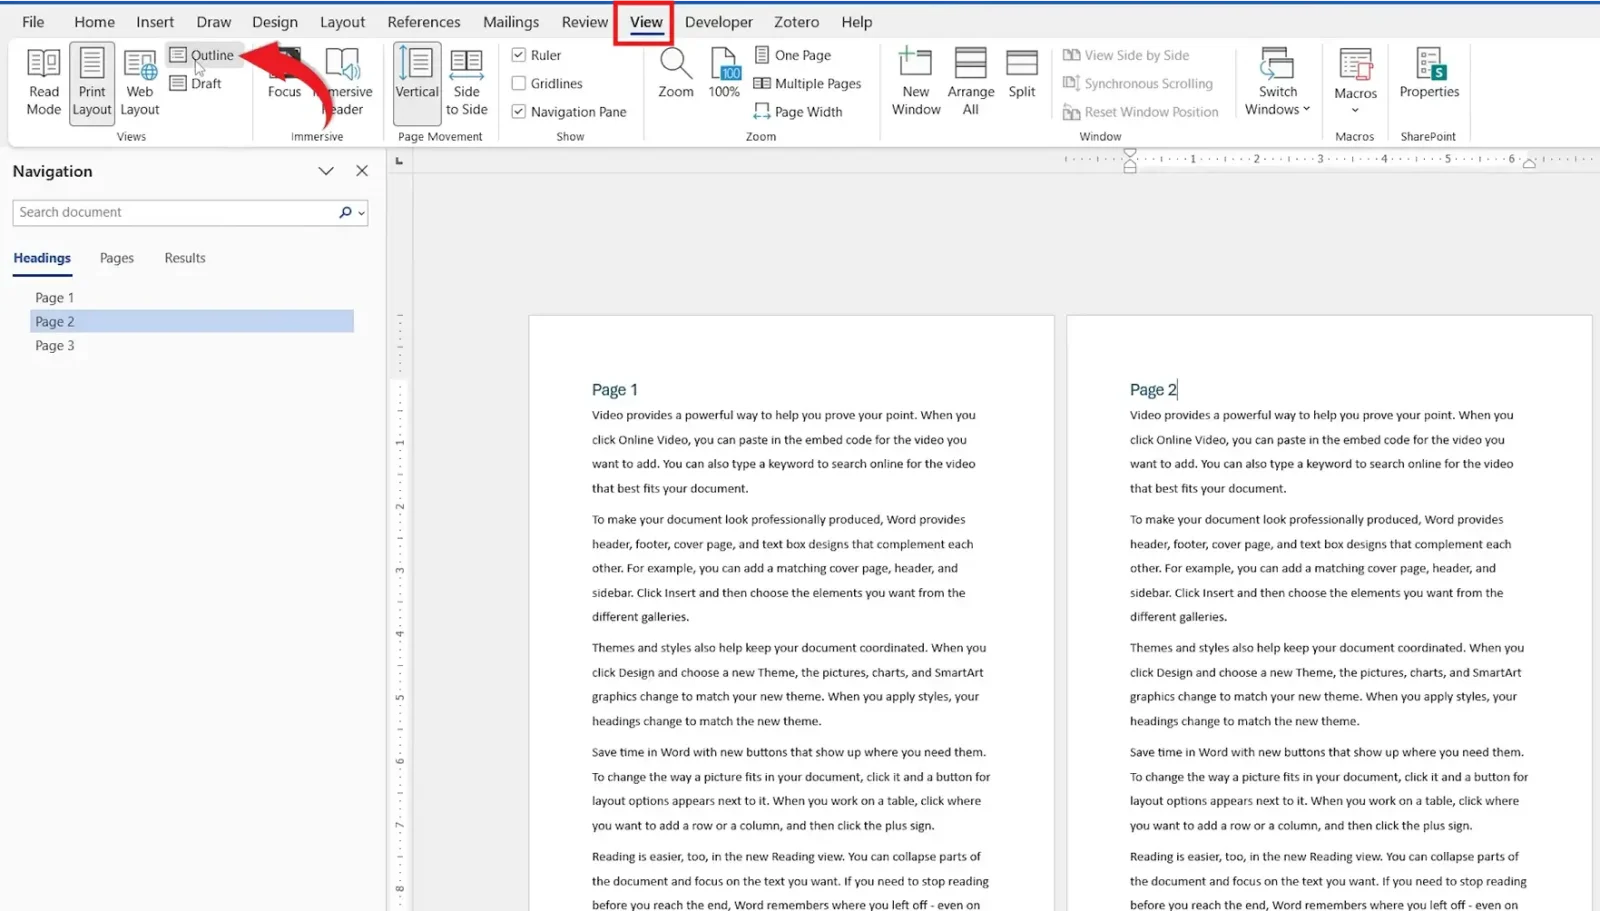Show Headings in Navigation pane
The image size is (1600, 911).
point(42,258)
